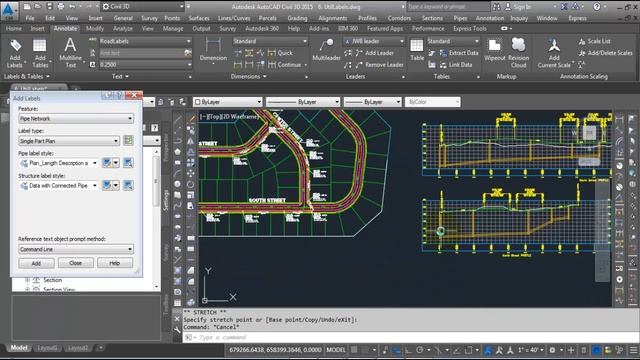Open the ByLayer linetype dropdown
Image resolution: width=640 pixels, height=360 pixels.
click(x=302, y=102)
